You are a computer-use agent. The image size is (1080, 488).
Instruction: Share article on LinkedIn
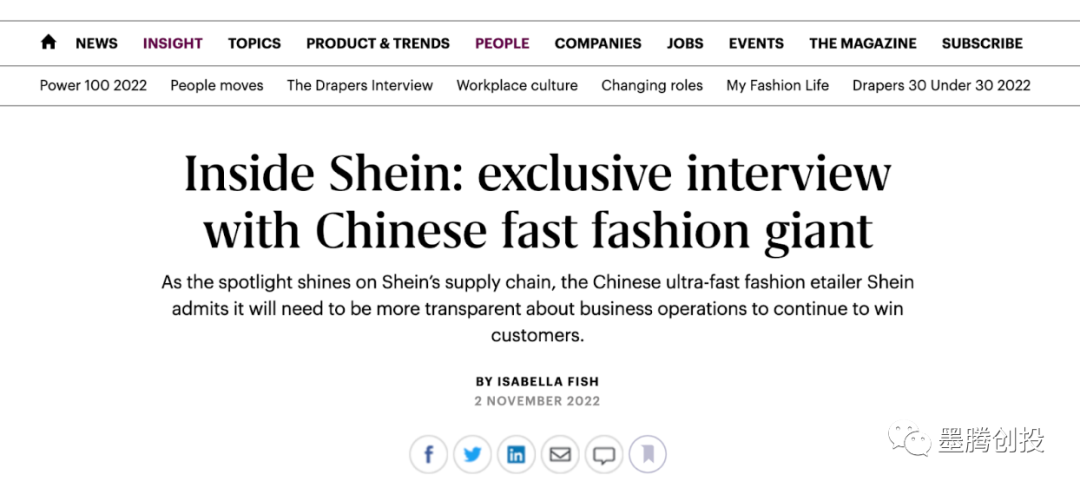516,455
